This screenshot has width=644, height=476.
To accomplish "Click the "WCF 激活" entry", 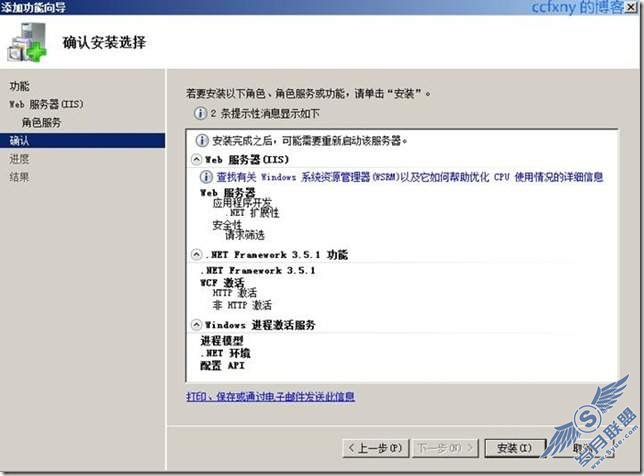I will [x=222, y=283].
